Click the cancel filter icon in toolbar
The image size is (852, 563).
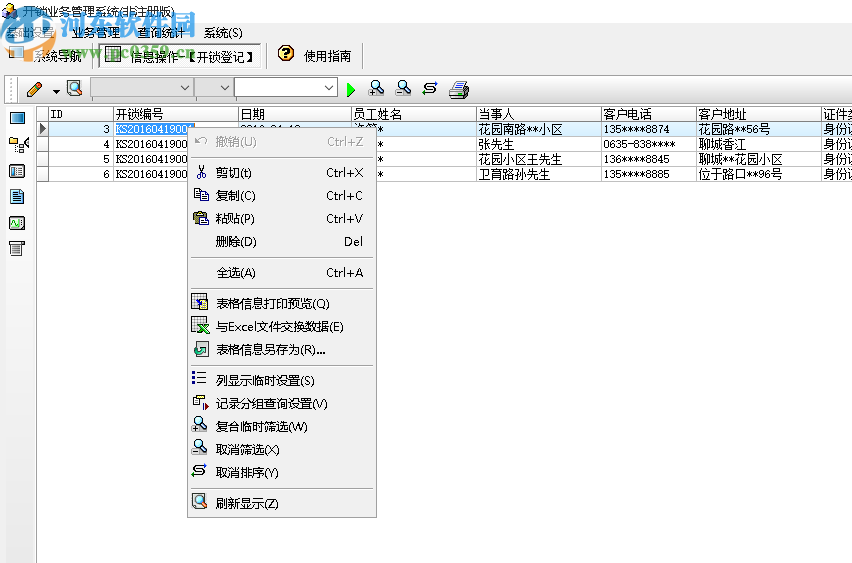pyautogui.click(x=403, y=88)
